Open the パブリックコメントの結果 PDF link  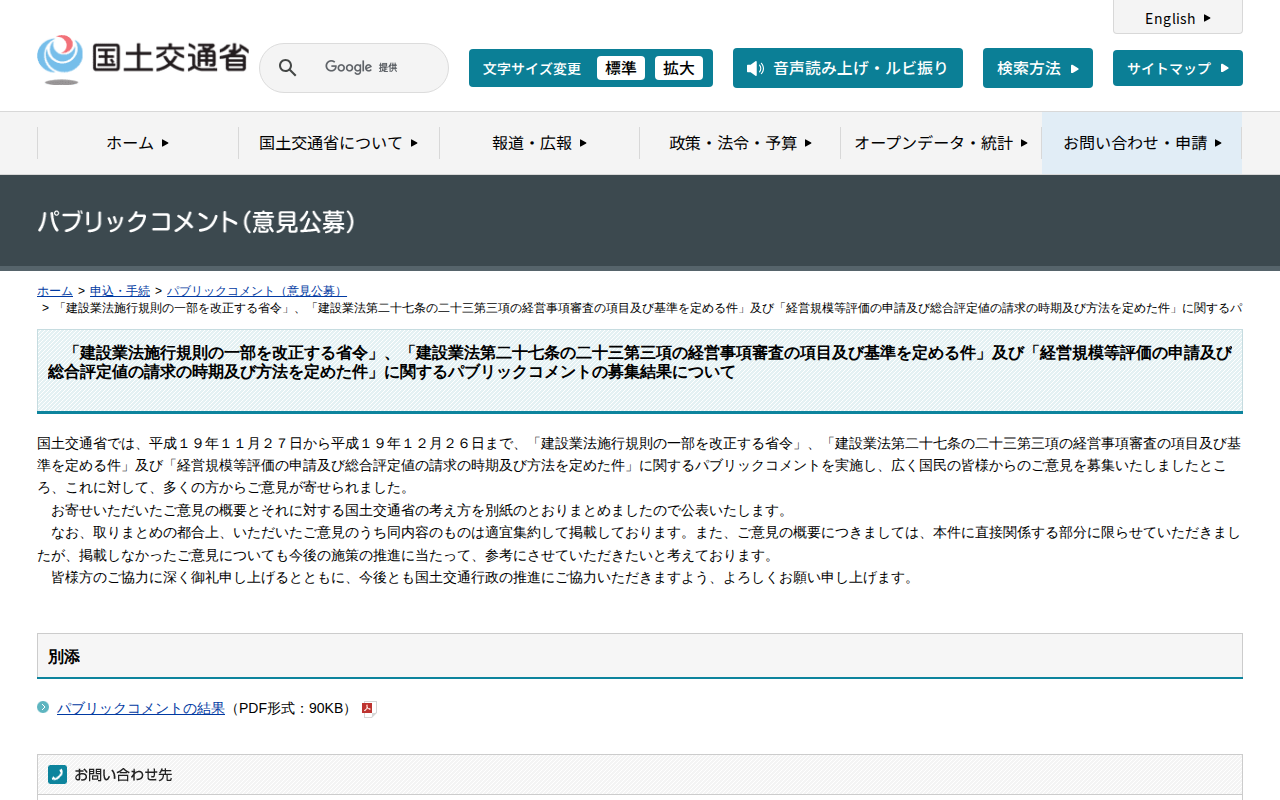coord(140,708)
